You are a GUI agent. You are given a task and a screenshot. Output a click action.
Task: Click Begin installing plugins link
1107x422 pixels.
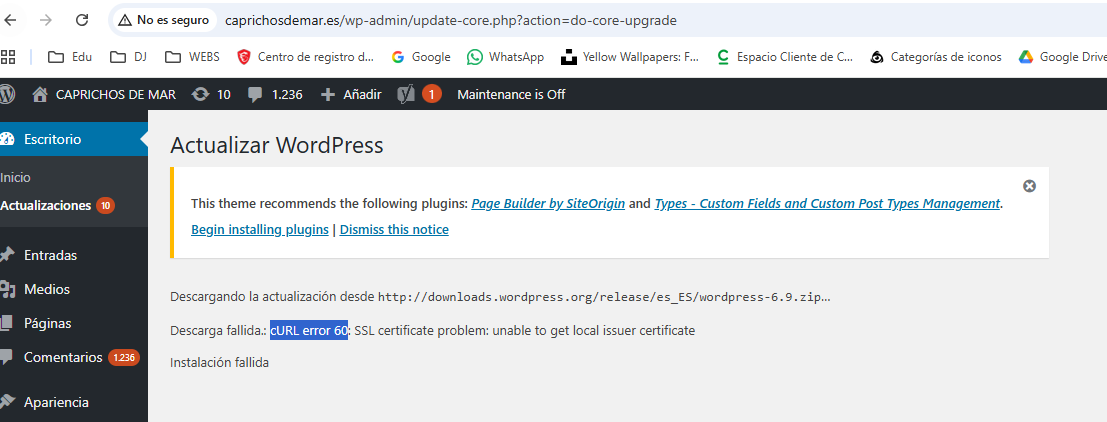259,229
